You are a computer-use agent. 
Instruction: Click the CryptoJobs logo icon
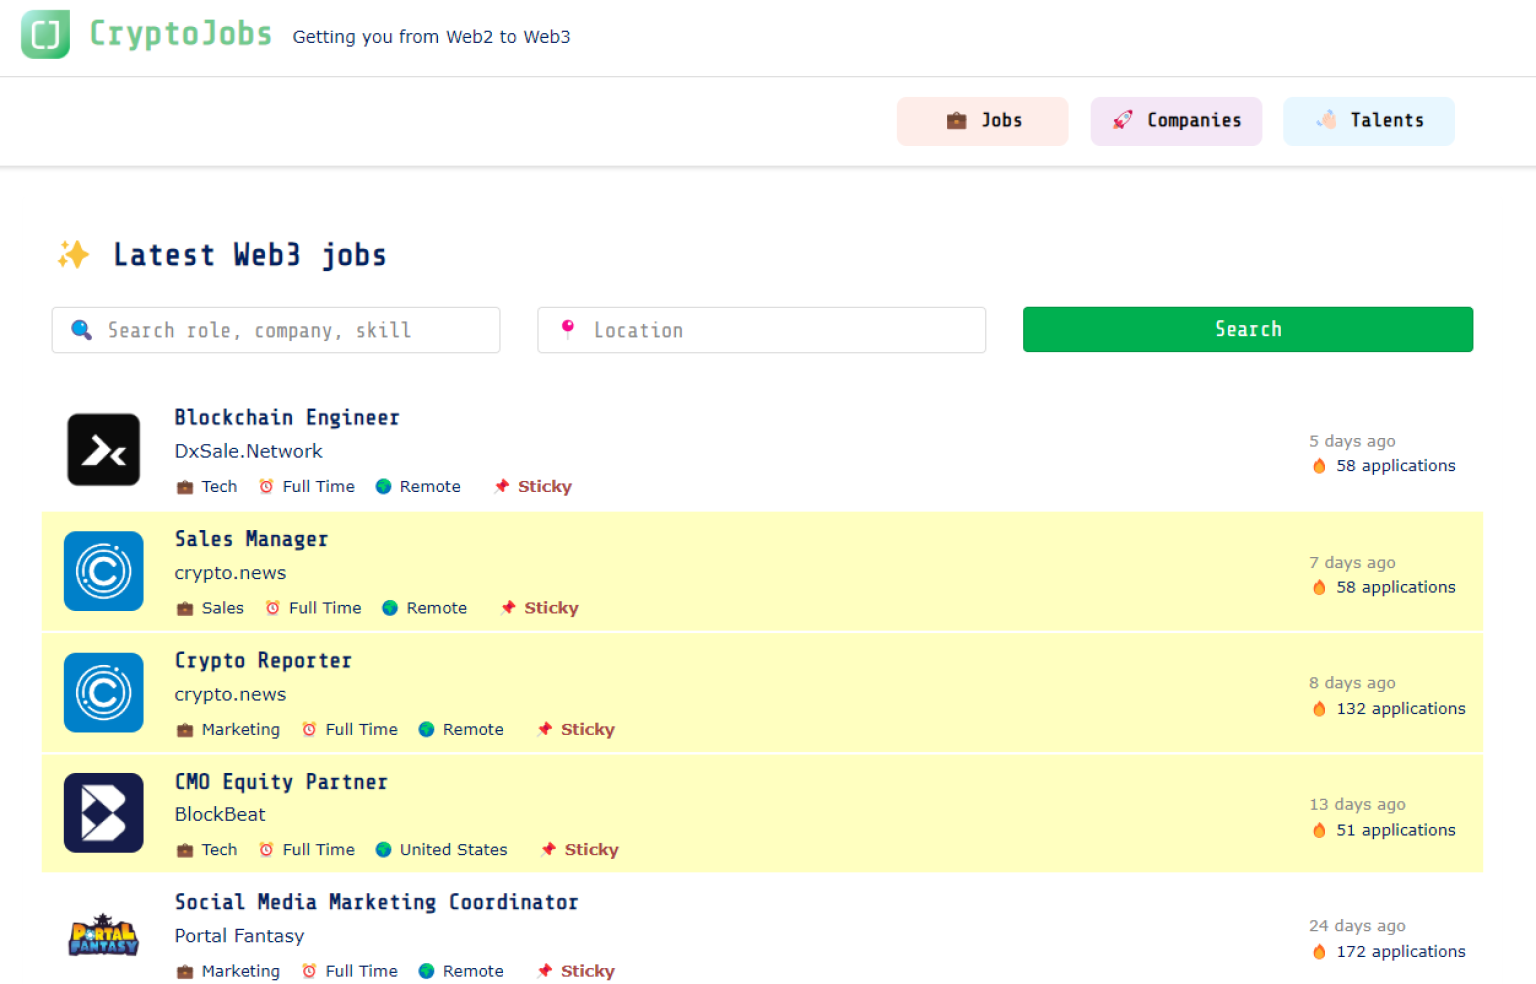(44, 33)
